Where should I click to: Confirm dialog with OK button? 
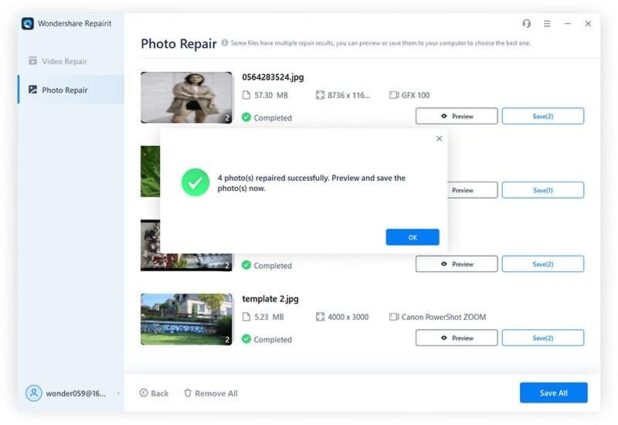[412, 237]
